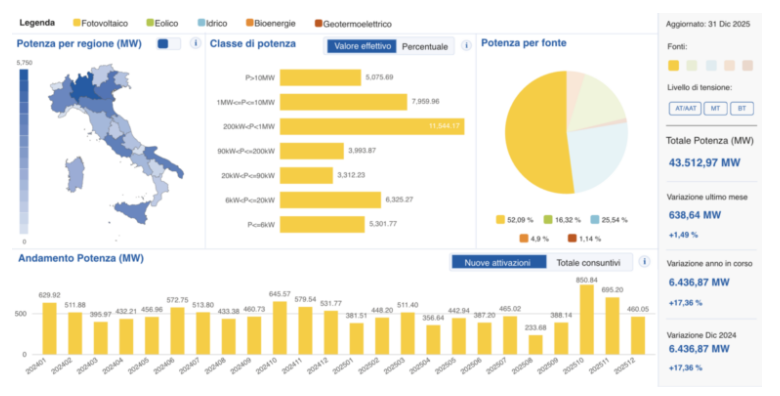The height and width of the screenshot is (396, 780).
Task: Click the 202512 bar with value 460.05
Action: pyautogui.click(x=638, y=335)
